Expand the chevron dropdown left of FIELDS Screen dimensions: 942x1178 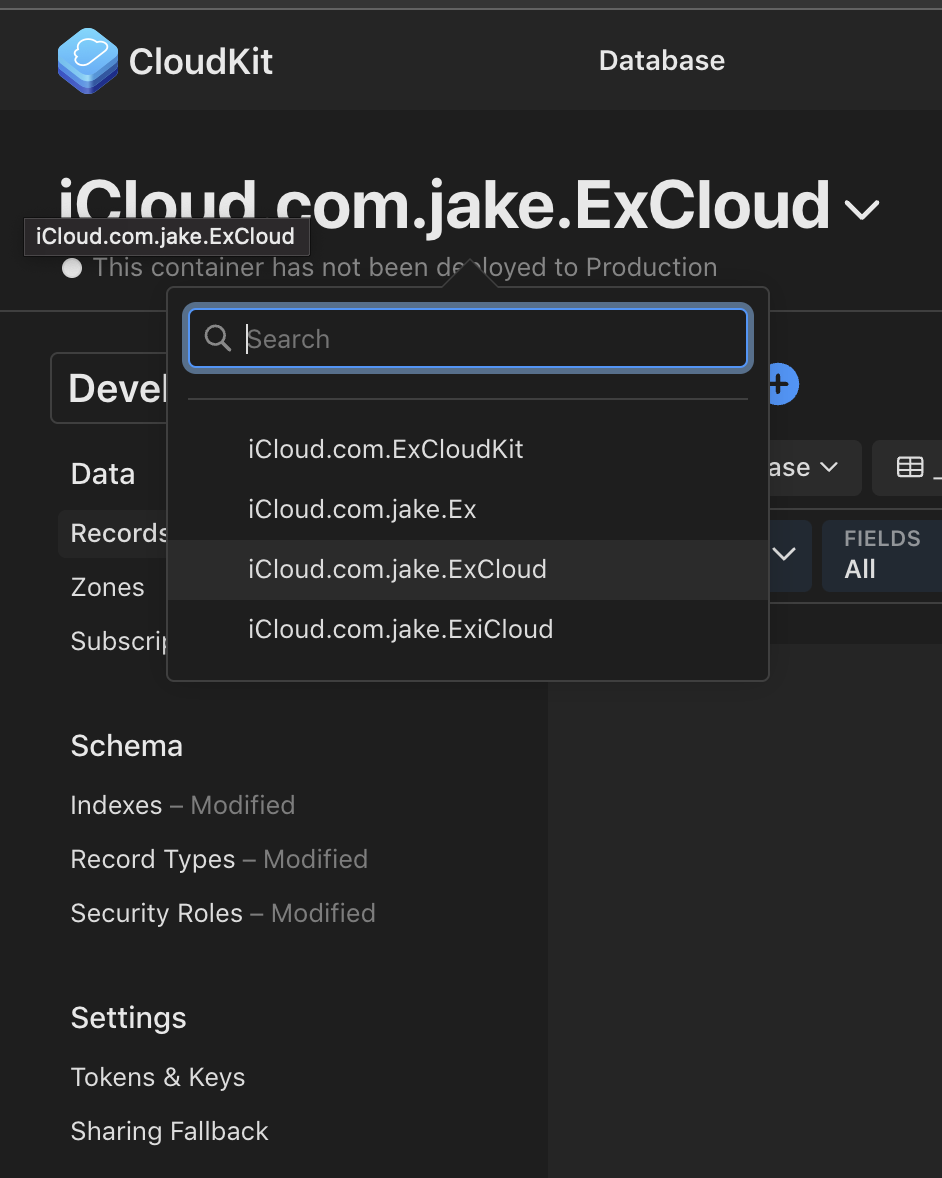pos(783,554)
